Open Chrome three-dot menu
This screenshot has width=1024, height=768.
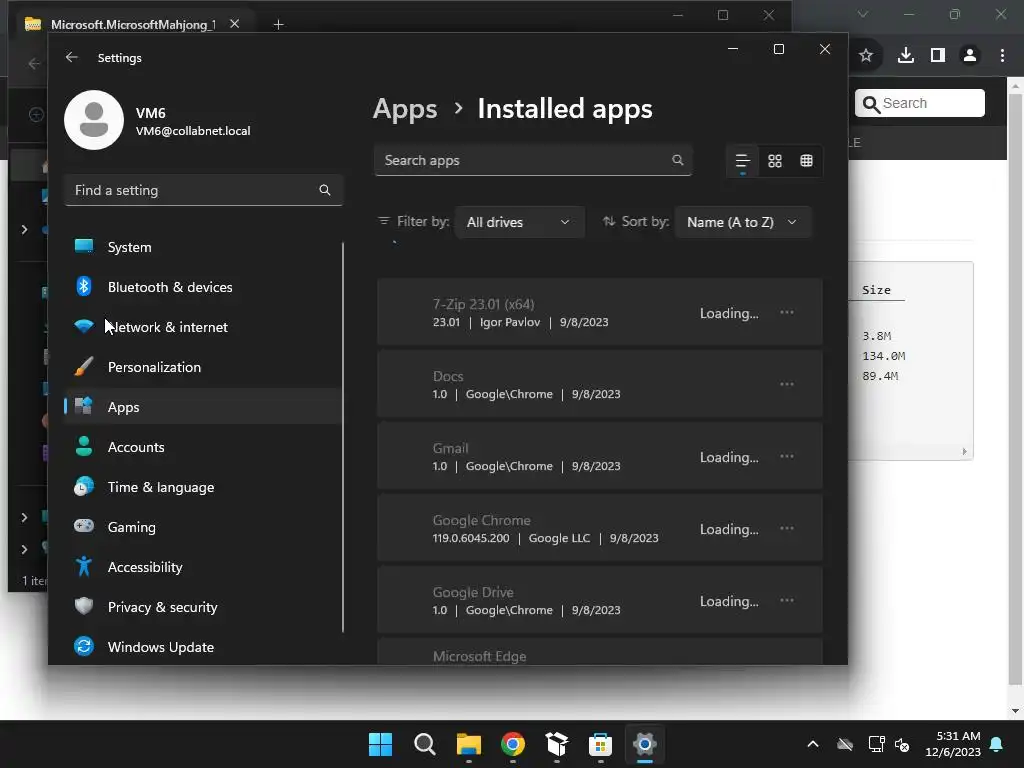[x=1002, y=56]
